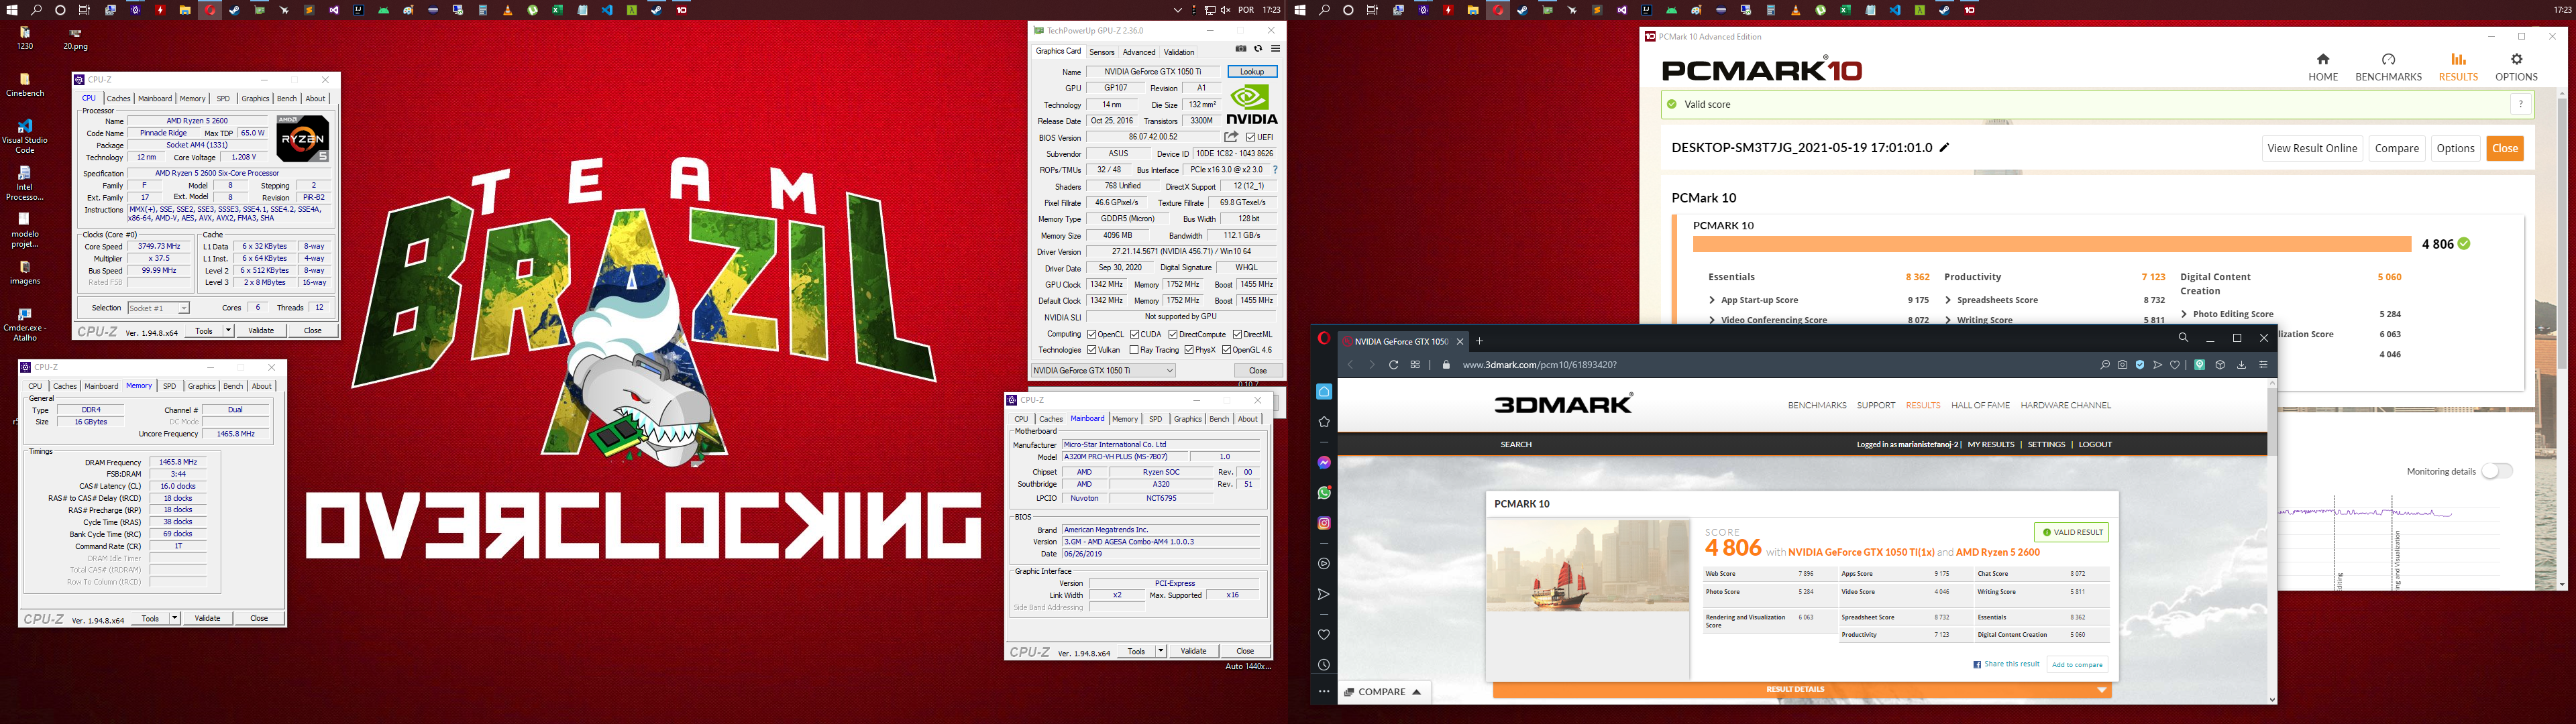Open Cinebench desktop shortcut

25,84
